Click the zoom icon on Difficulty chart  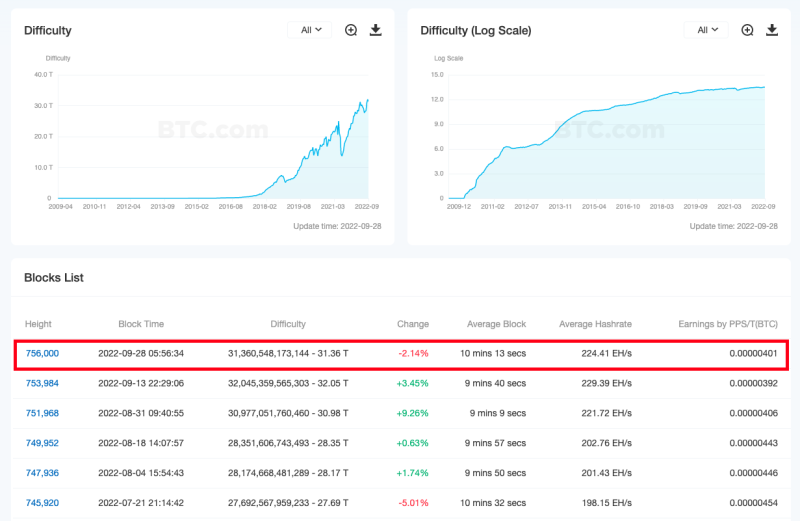[x=351, y=30]
